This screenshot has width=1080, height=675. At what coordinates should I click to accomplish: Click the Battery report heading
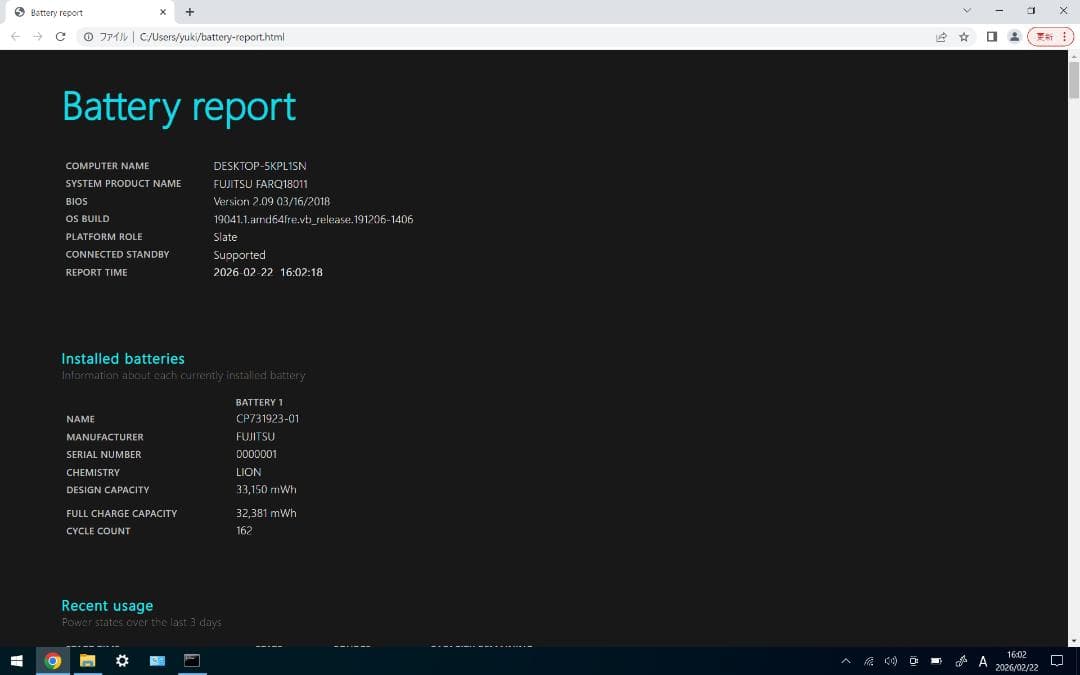click(x=179, y=107)
